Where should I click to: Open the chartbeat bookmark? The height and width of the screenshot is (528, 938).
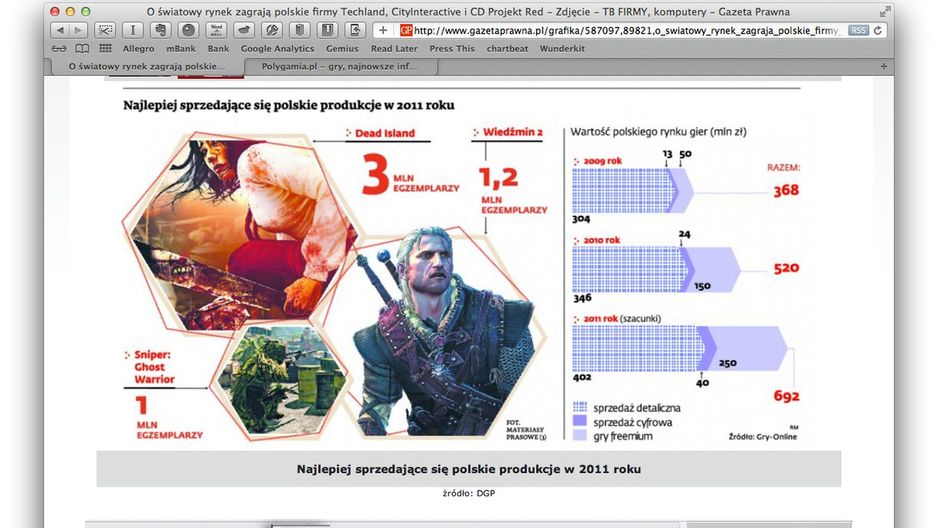pos(507,48)
